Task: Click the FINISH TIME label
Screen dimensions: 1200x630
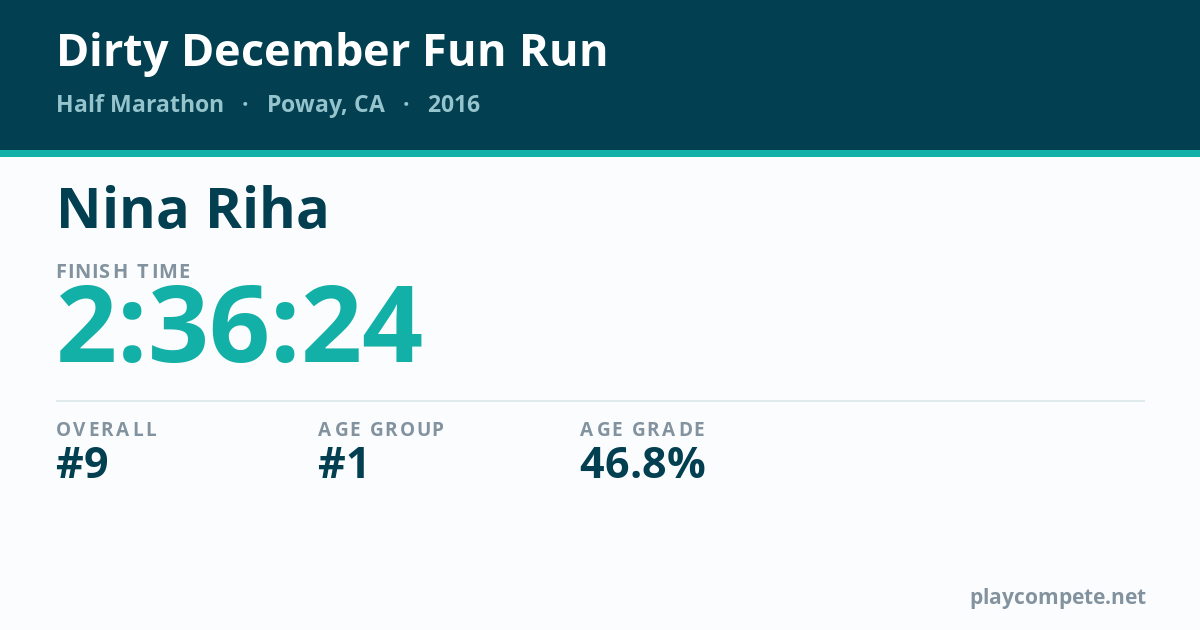Action: pos(124,271)
